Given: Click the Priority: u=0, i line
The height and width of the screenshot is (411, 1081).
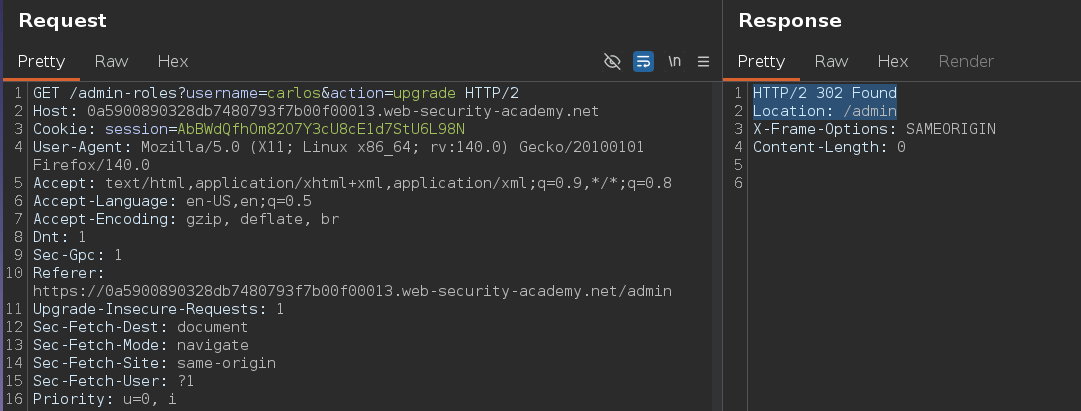Looking at the screenshot, I should [105, 399].
